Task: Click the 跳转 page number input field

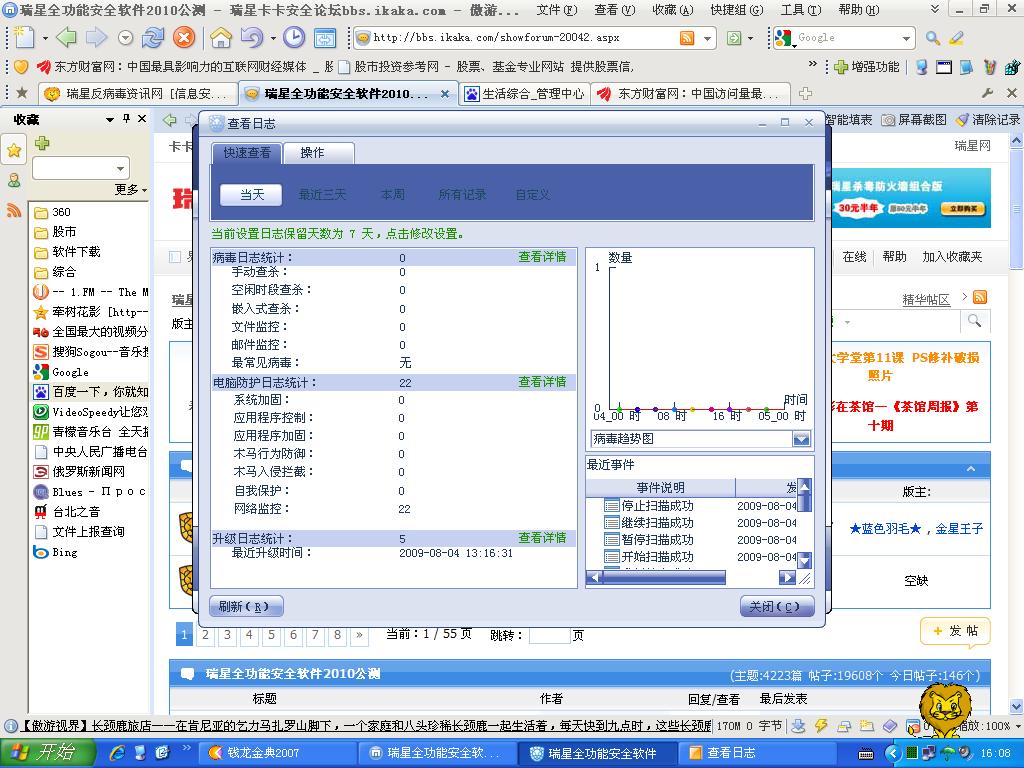Action: [x=549, y=635]
